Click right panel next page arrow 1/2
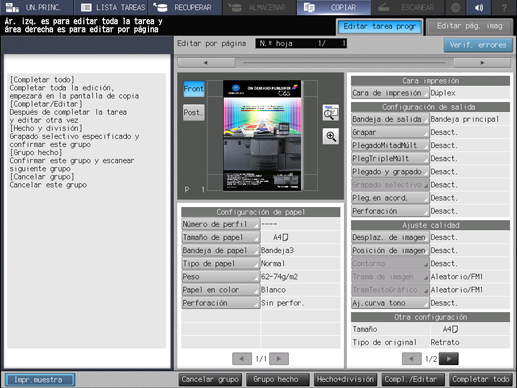 pos(449,359)
